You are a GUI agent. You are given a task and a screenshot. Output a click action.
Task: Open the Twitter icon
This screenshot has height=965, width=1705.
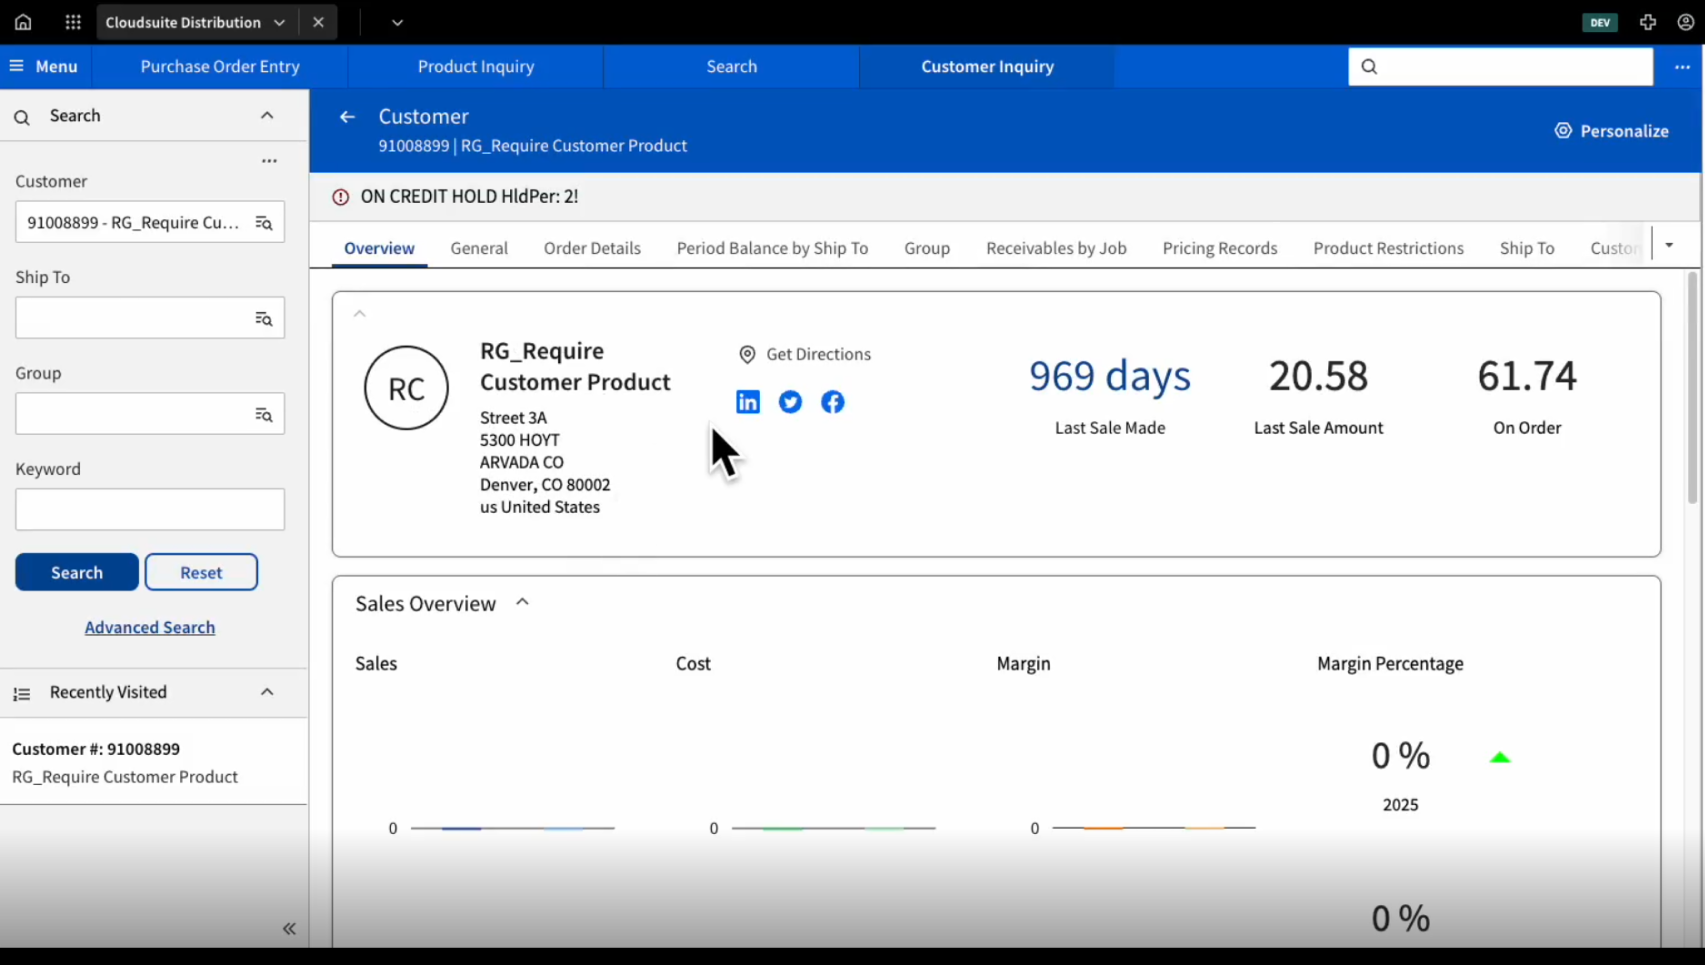point(790,402)
